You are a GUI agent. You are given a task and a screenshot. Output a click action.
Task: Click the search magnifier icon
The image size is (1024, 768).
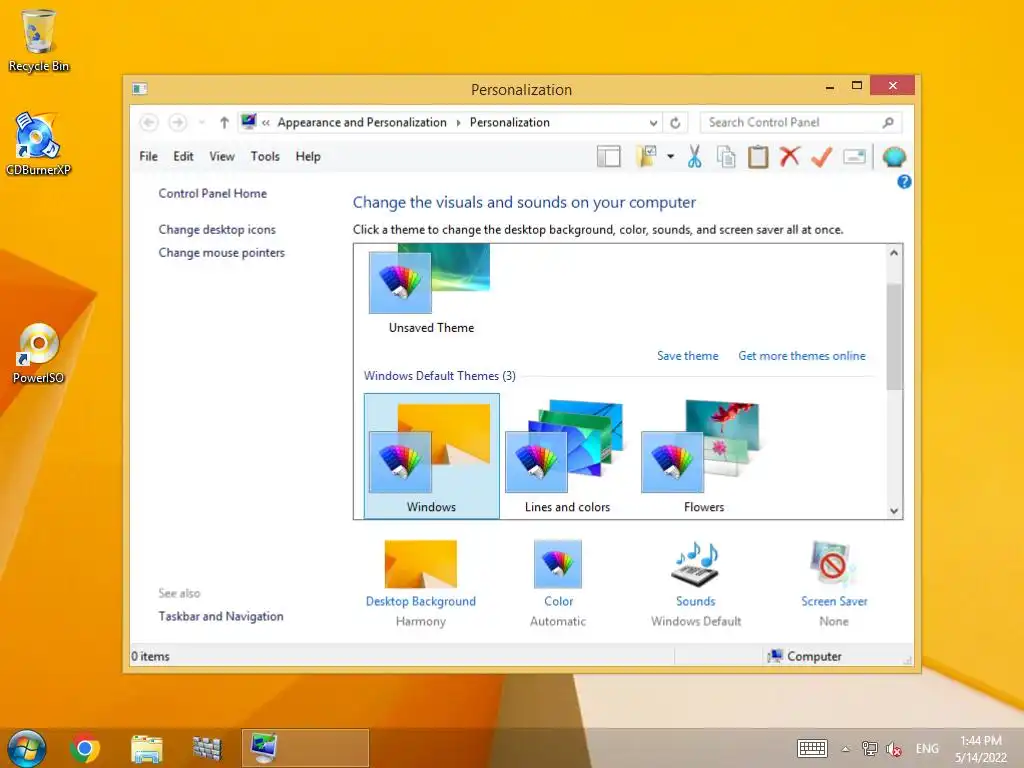pyautogui.click(x=888, y=122)
